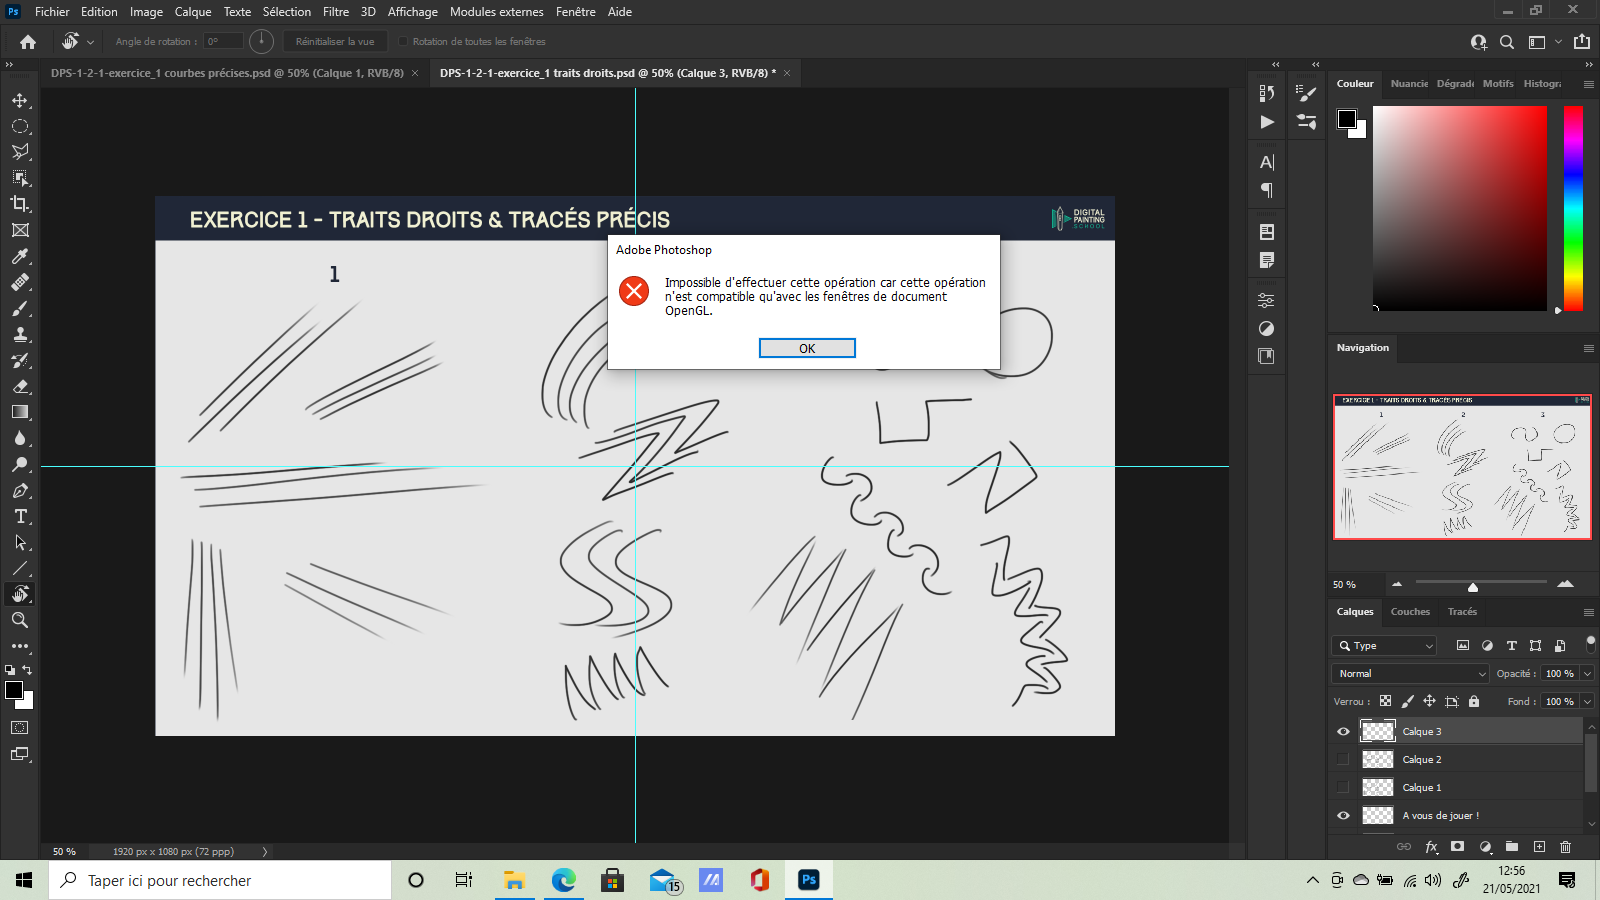The height and width of the screenshot is (900, 1600).
Task: Select the Eyedropper tool
Action: pos(20,257)
